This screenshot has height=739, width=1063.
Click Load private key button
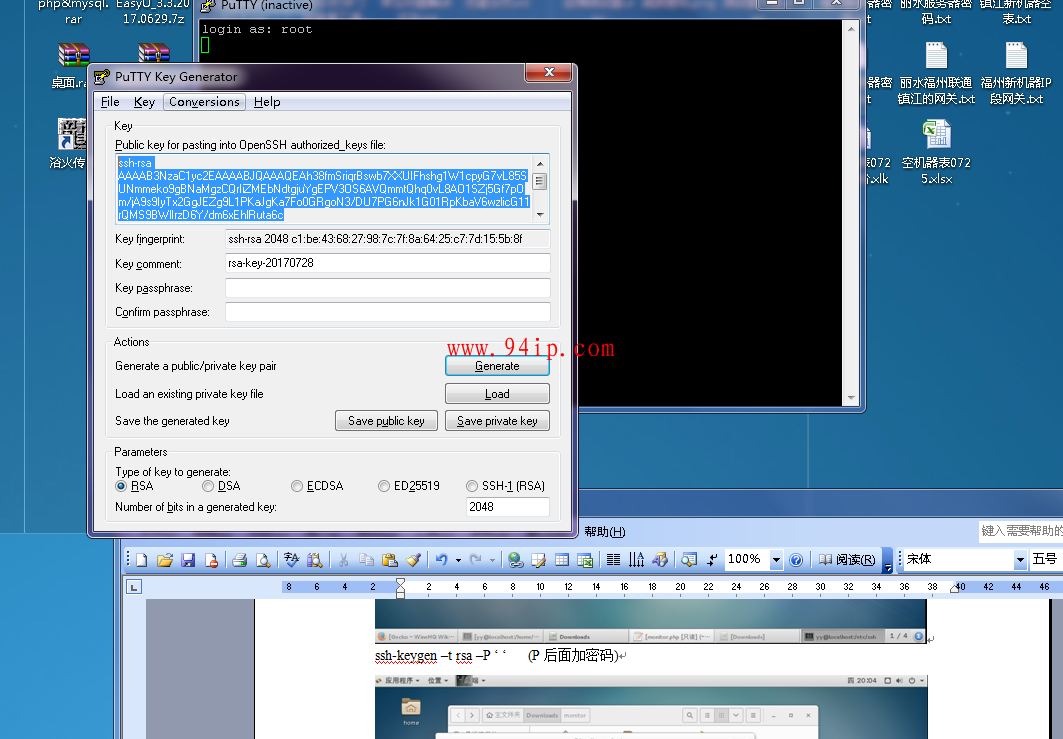click(497, 394)
